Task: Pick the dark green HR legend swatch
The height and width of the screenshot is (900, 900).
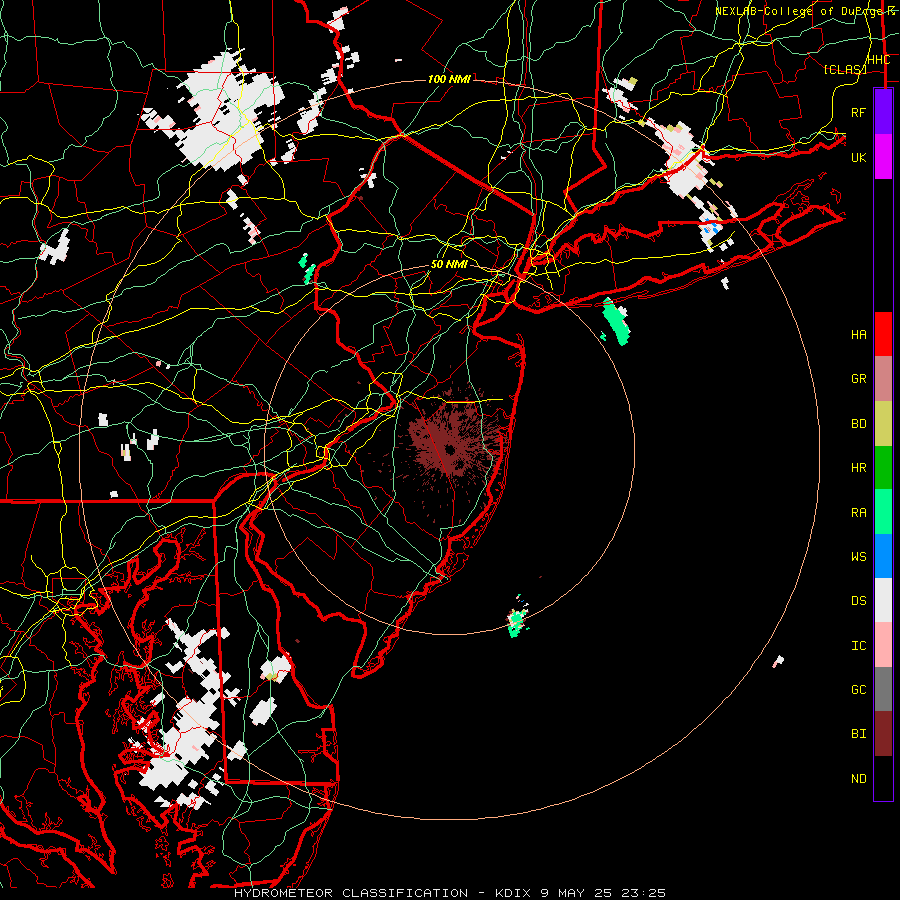Action: [883, 468]
